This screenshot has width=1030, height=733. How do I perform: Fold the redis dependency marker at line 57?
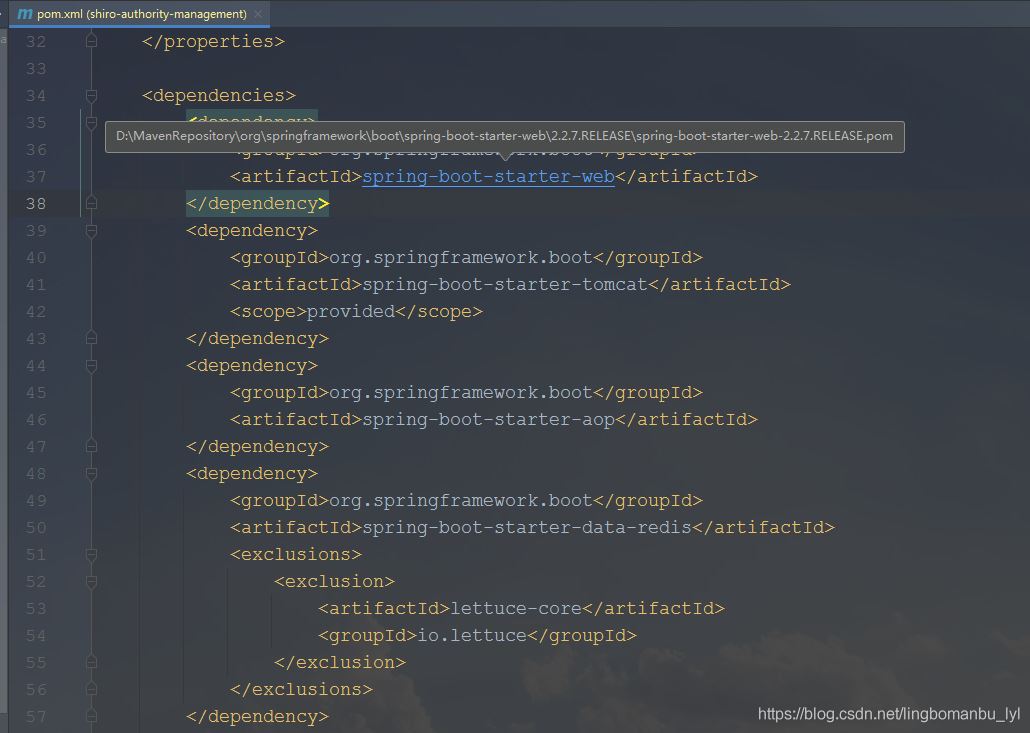pyautogui.click(x=91, y=716)
